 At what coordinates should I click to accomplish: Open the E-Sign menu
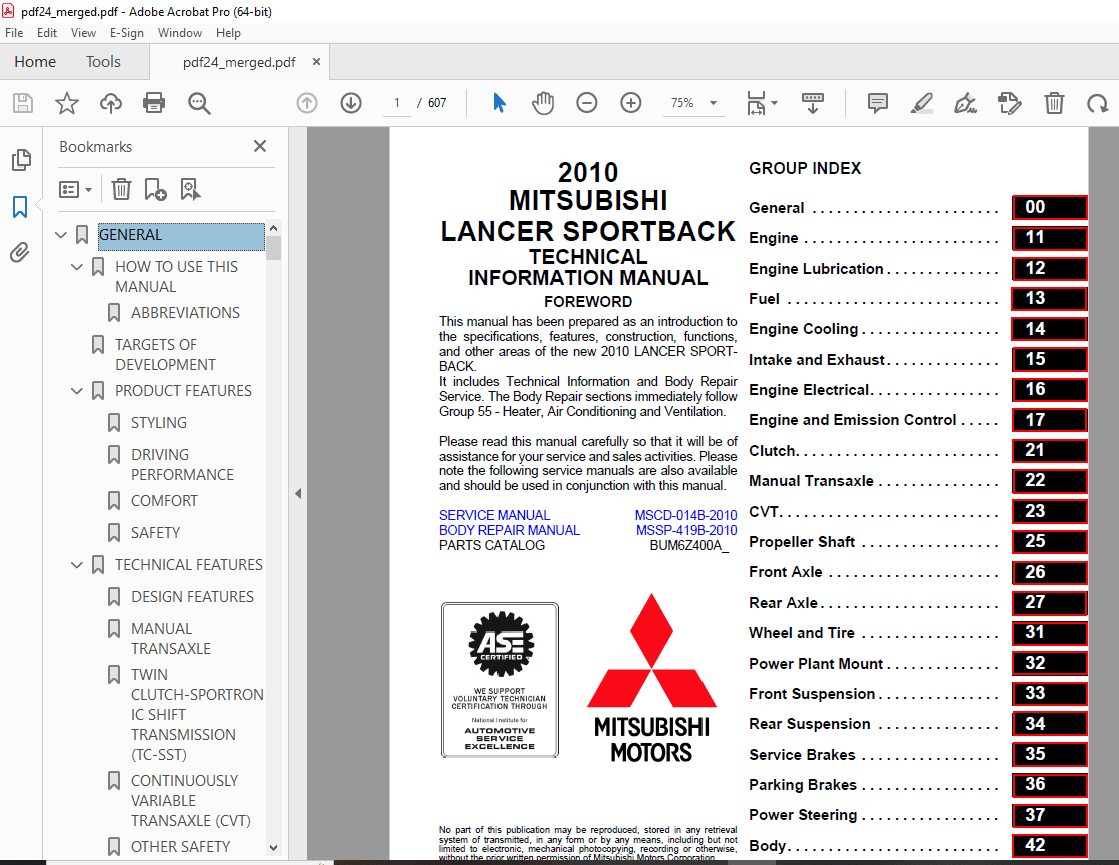126,32
